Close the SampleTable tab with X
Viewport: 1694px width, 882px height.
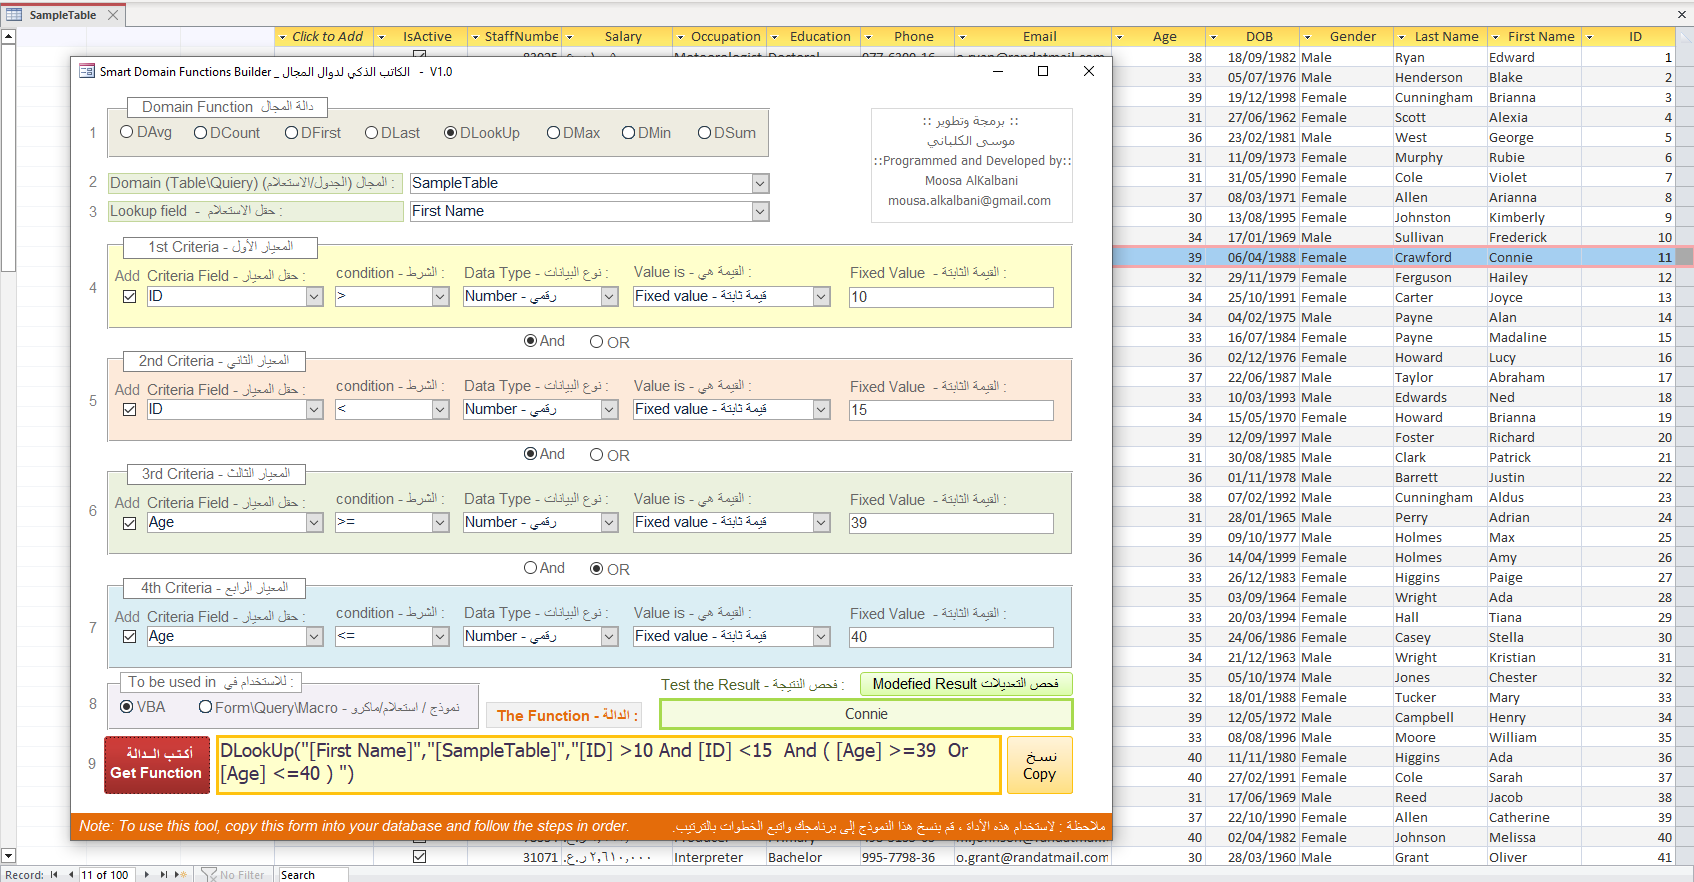(x=113, y=15)
